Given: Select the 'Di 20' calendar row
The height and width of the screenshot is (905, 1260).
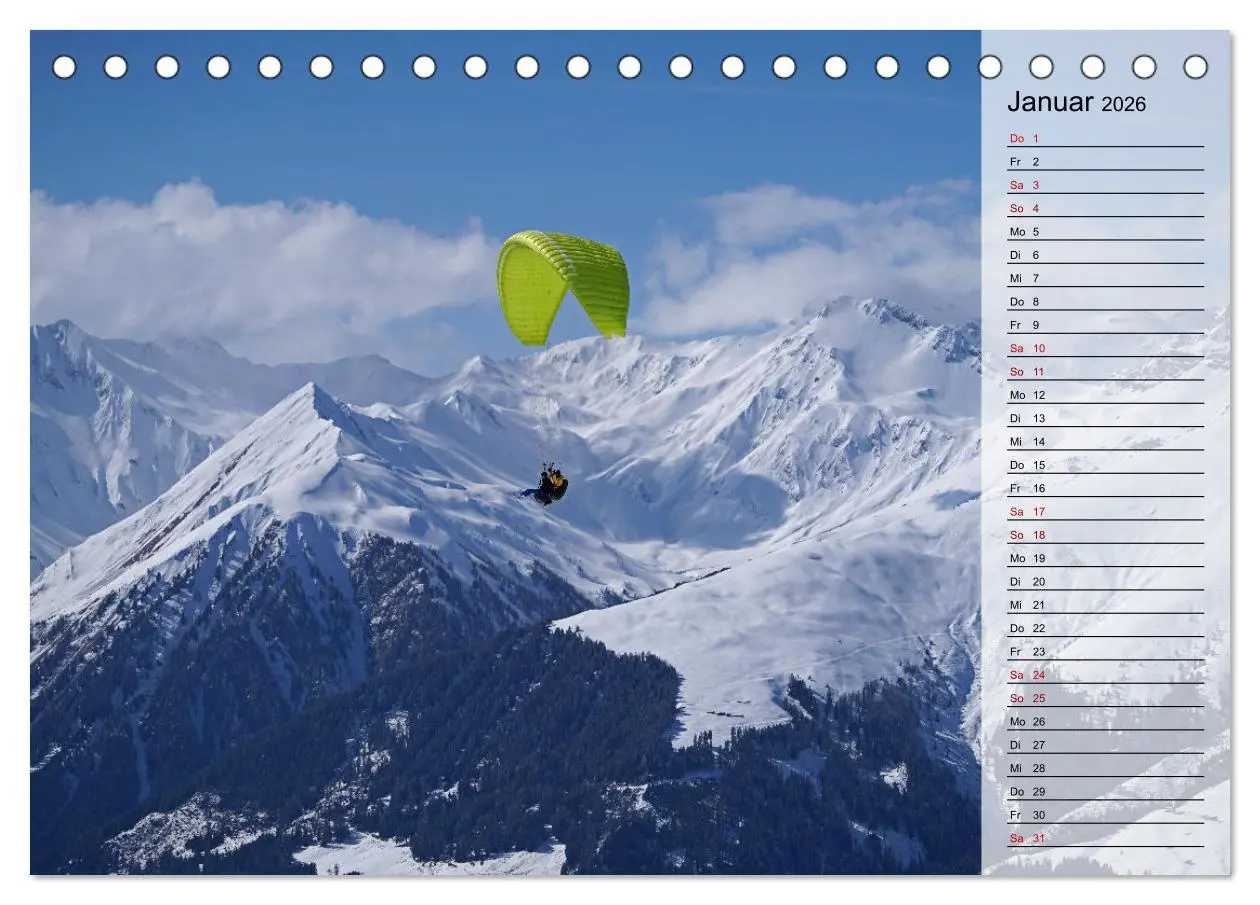Looking at the screenshot, I should pos(1105,581).
